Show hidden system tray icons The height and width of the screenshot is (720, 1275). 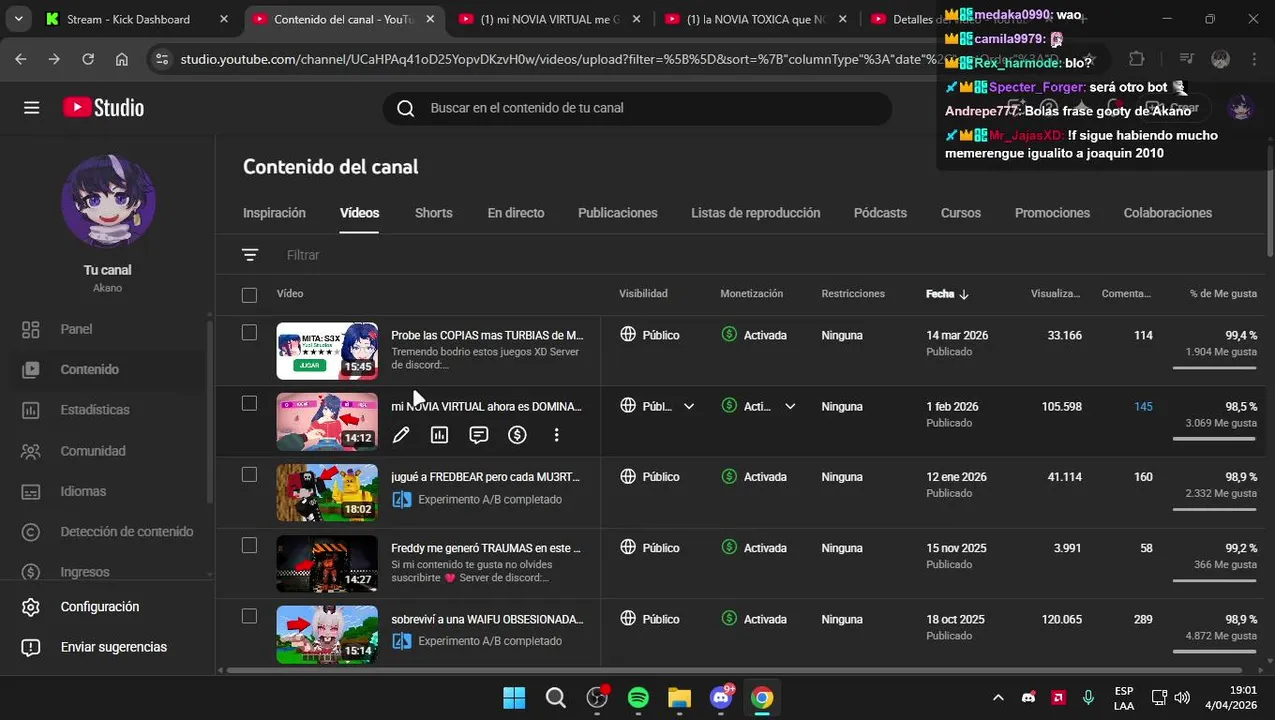997,697
